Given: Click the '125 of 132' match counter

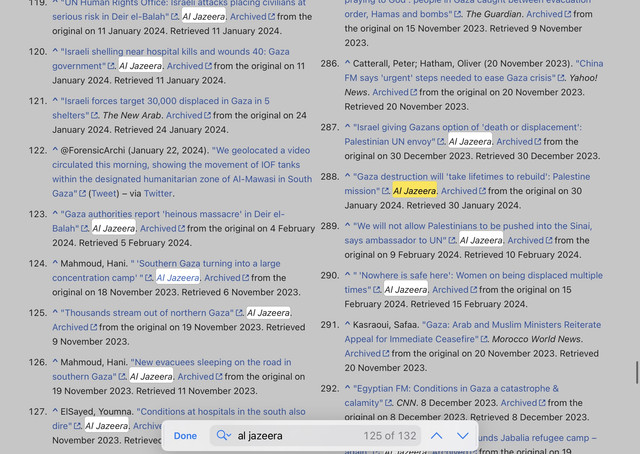Looking at the screenshot, I should pyautogui.click(x=390, y=436).
